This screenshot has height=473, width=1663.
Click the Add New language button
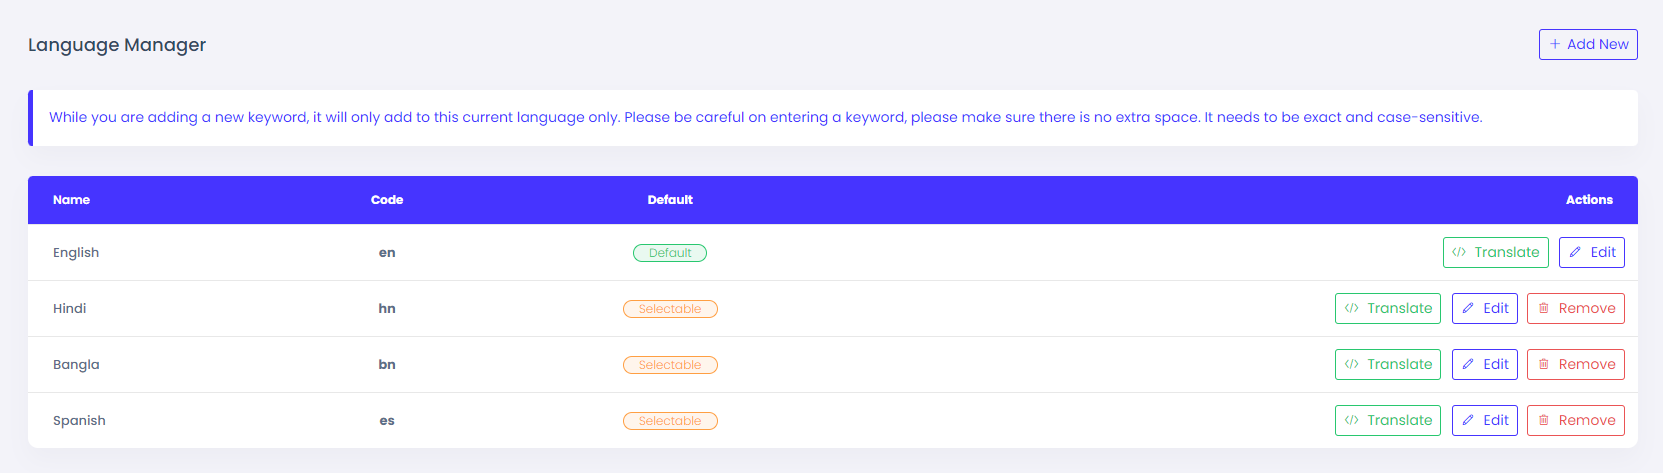click(x=1588, y=44)
